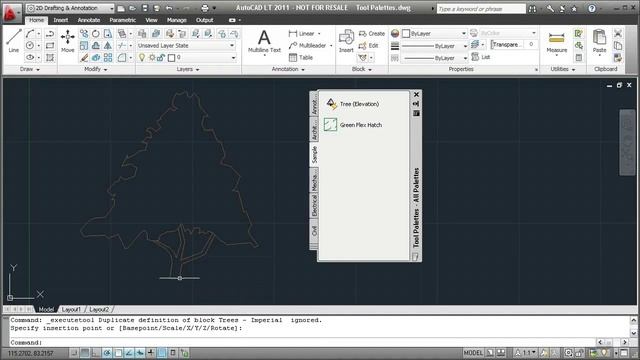Image resolution: width=640 pixels, height=360 pixels.
Task: Click the Copy modify tool icon
Action: [84, 33]
